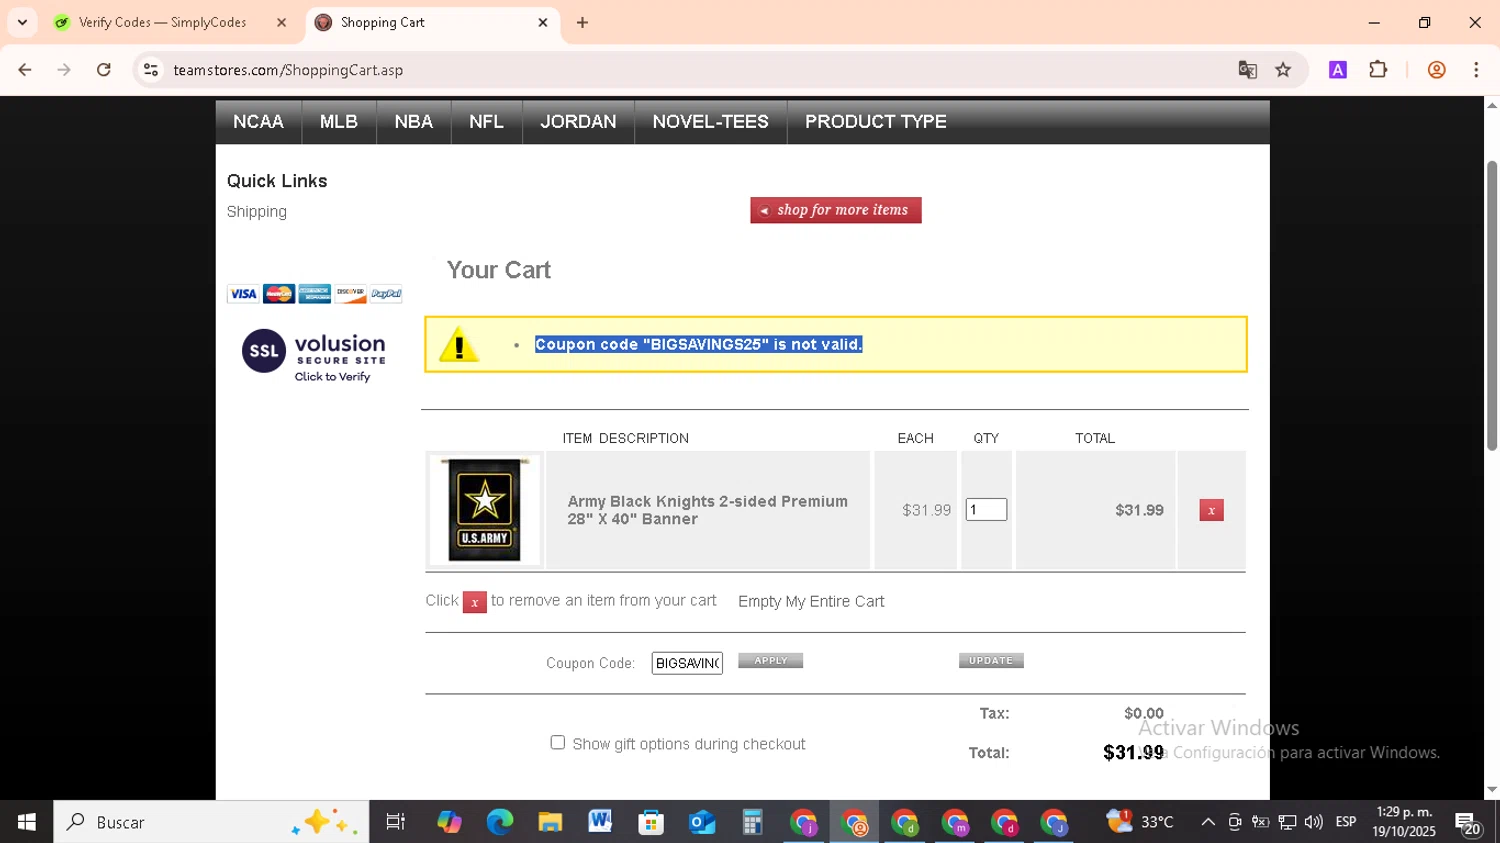Open the notification center icon
This screenshot has height=843, width=1500.
(x=1468, y=824)
